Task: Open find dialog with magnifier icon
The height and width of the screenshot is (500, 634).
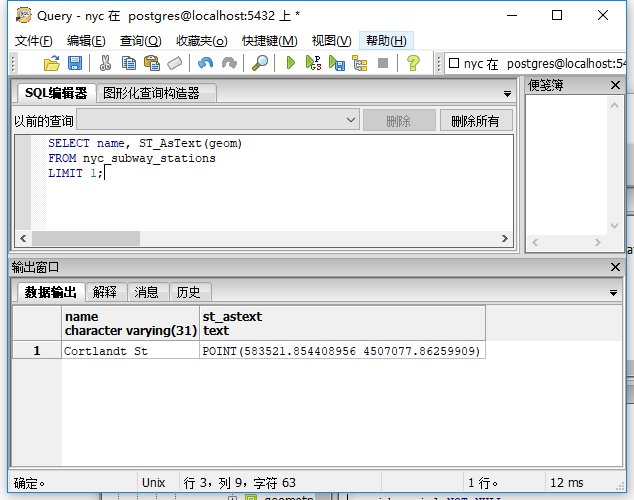Action: (260, 63)
